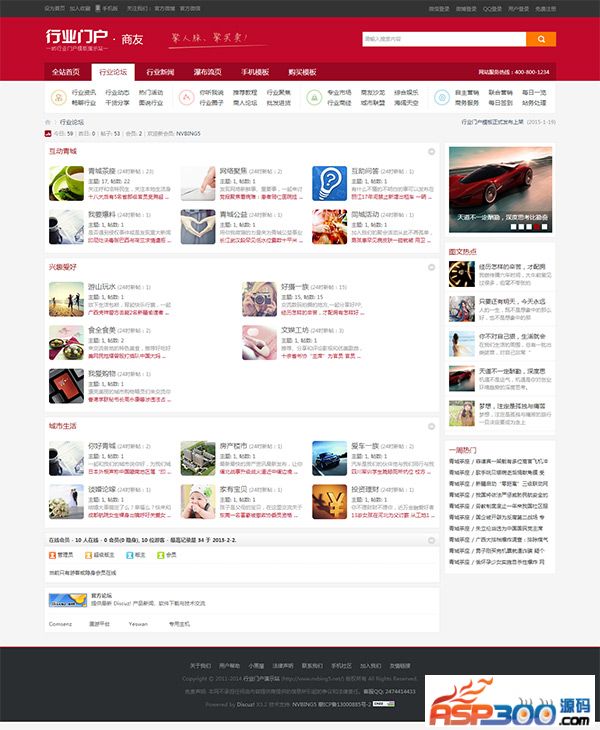Open the lightbulb icon for 互助问答 forum
The height and width of the screenshot is (730, 600).
pos(330,183)
